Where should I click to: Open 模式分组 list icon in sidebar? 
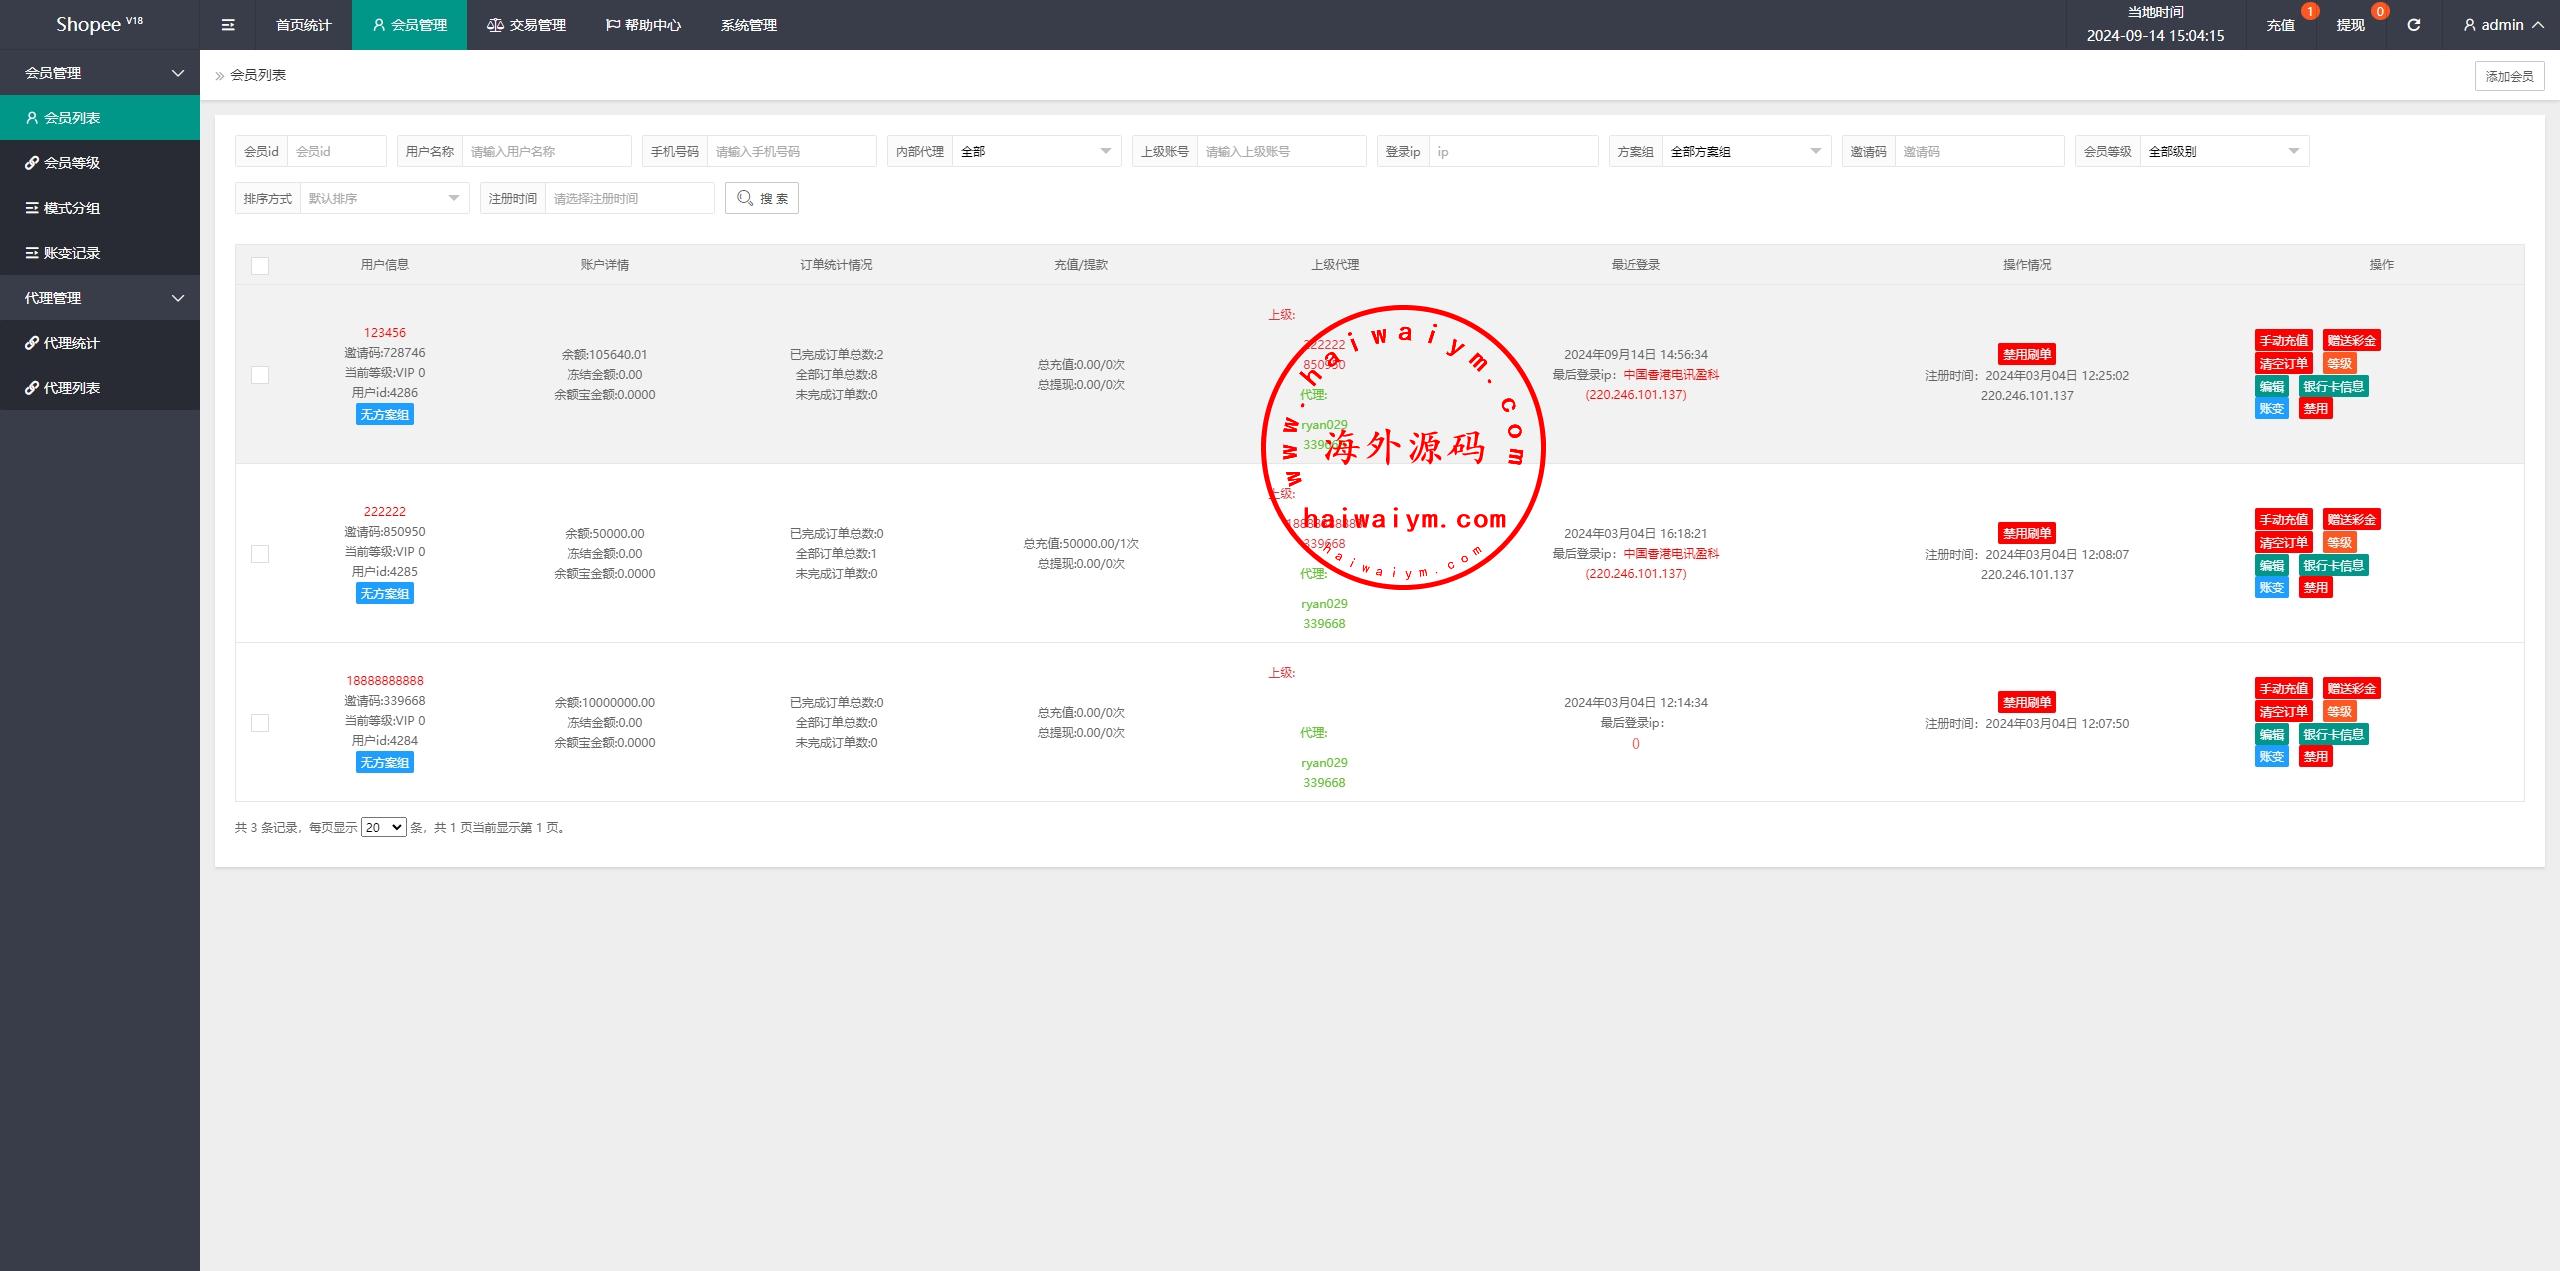click(x=32, y=208)
